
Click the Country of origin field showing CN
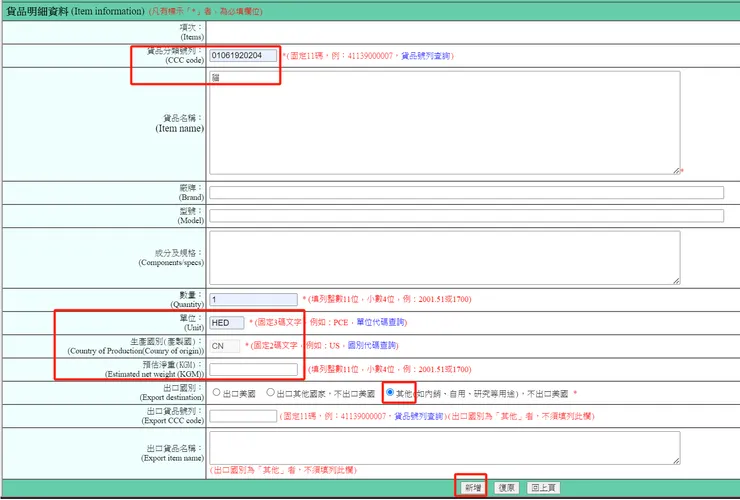(x=225, y=346)
